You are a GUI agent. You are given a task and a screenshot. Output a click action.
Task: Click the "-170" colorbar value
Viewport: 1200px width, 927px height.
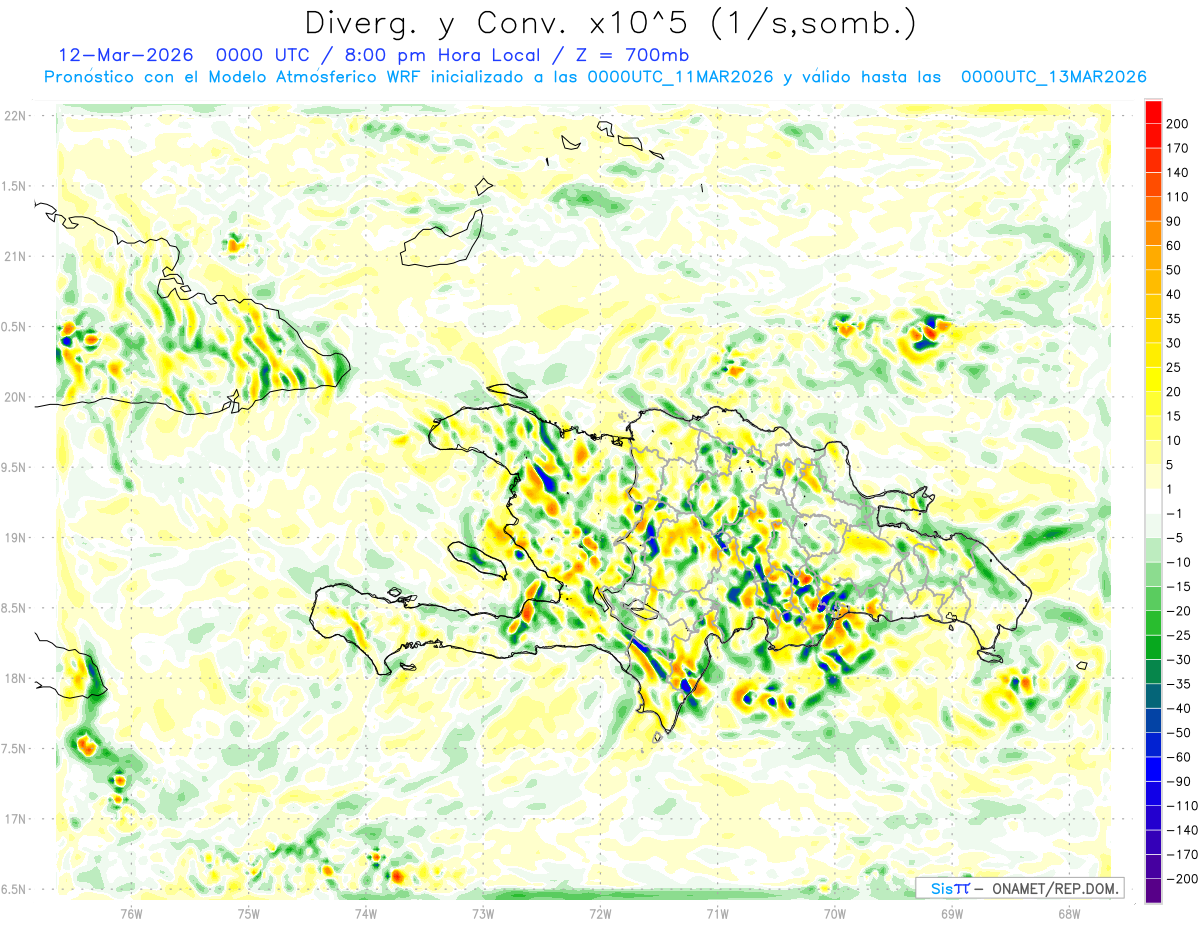1182,855
